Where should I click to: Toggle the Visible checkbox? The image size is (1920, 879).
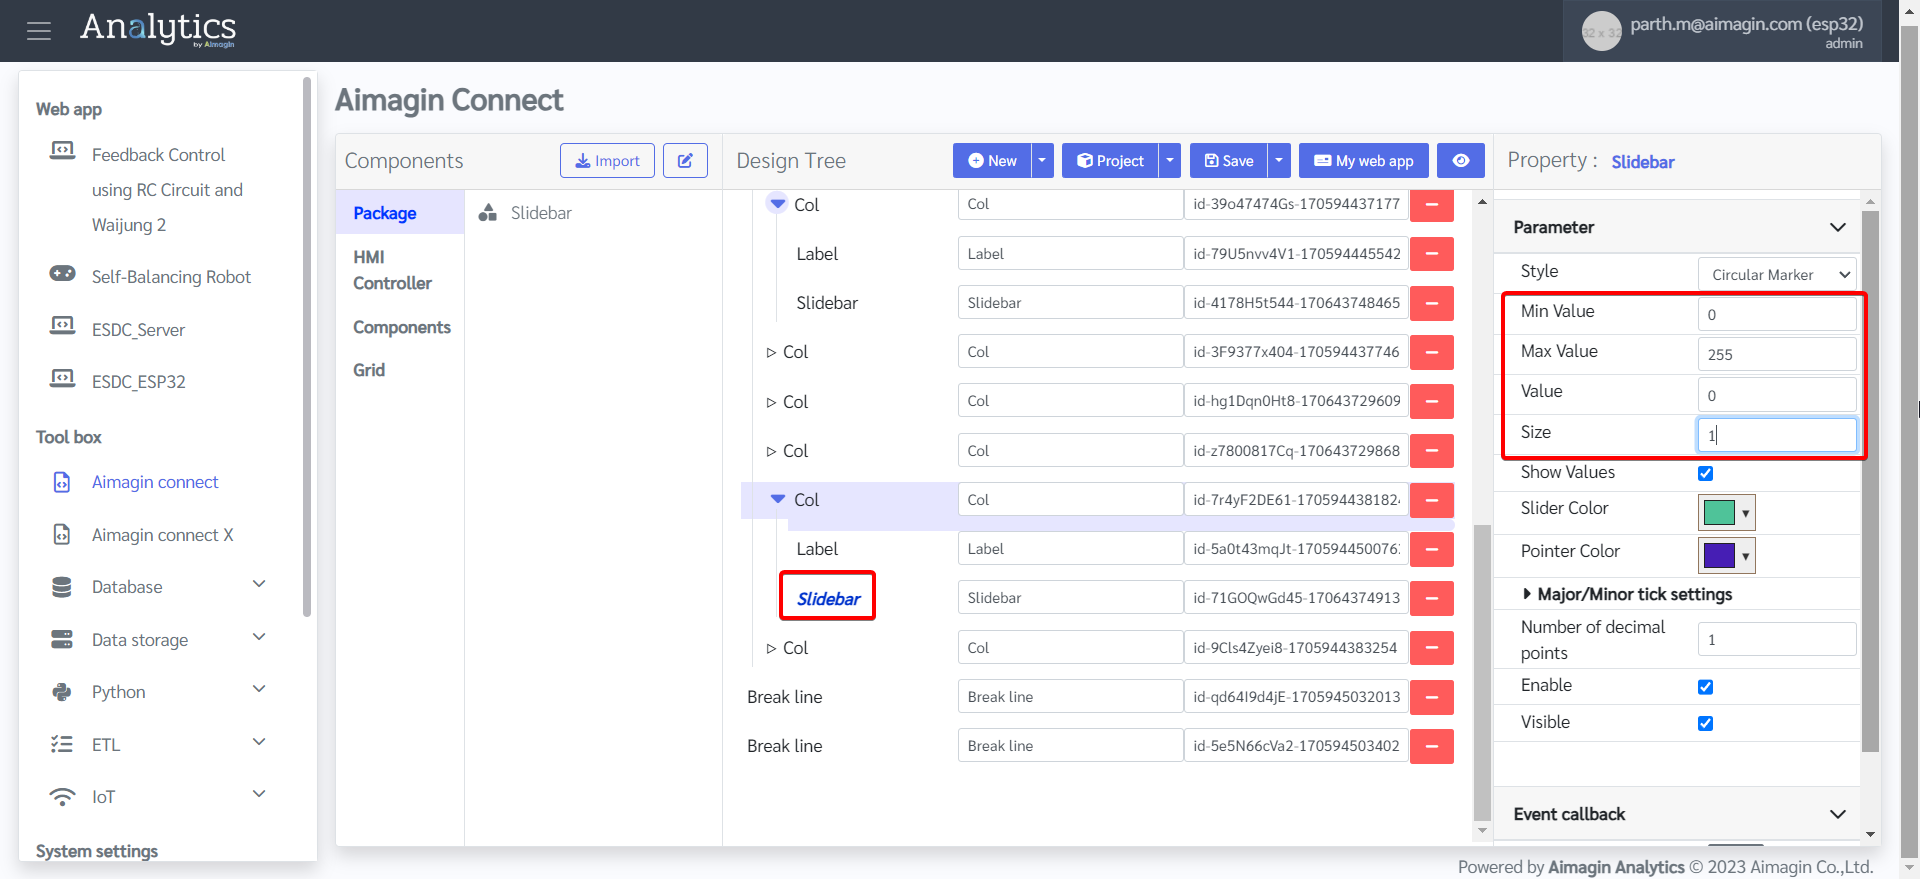pyautogui.click(x=1705, y=723)
